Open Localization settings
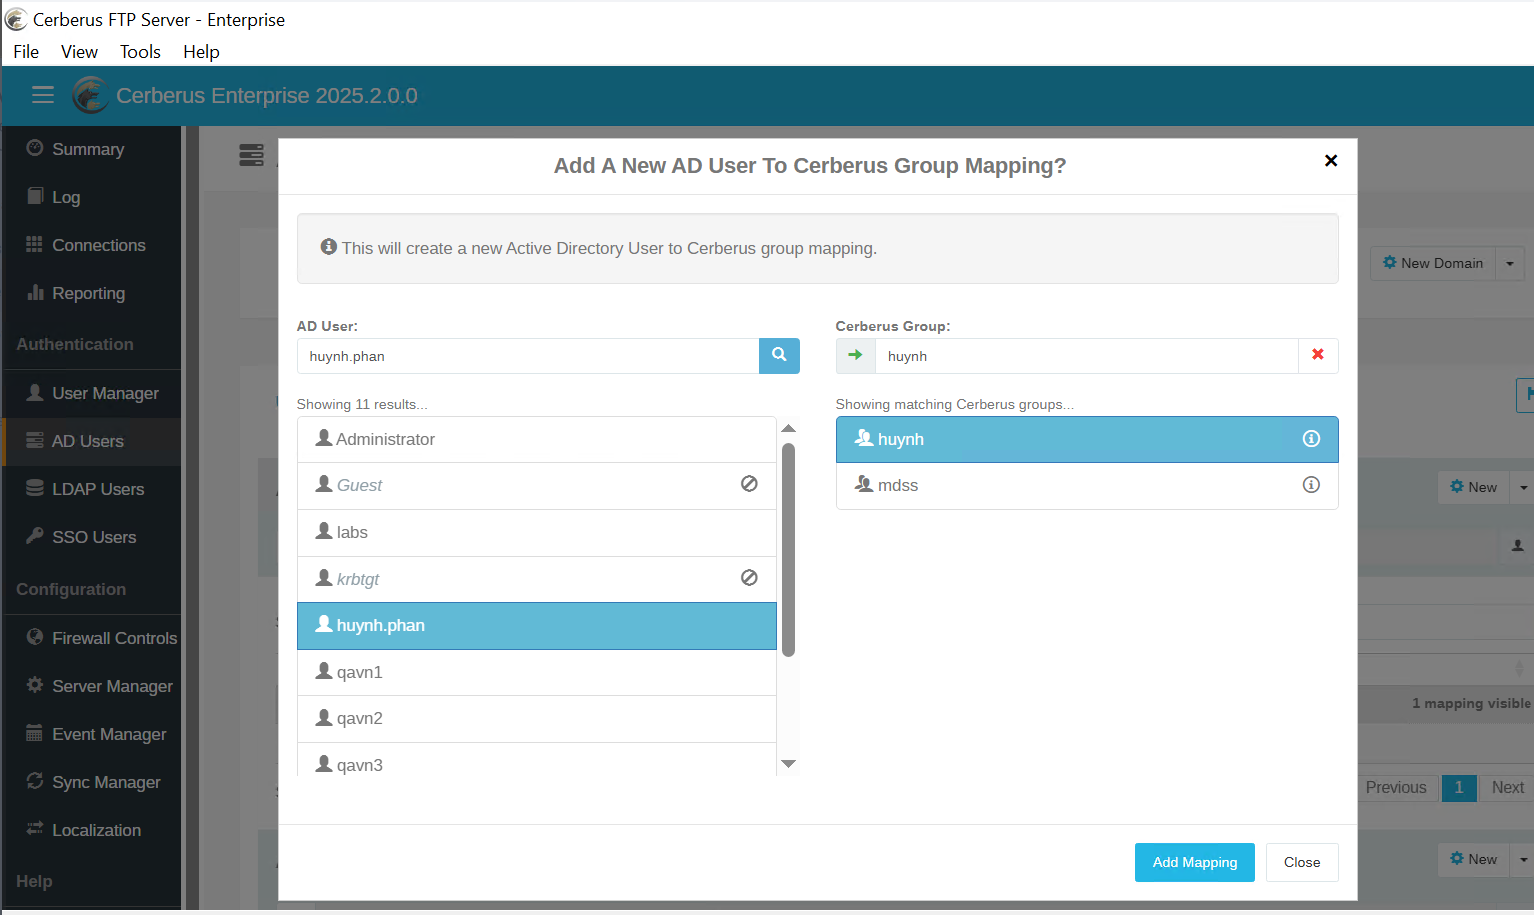The height and width of the screenshot is (915, 1534). [91, 830]
